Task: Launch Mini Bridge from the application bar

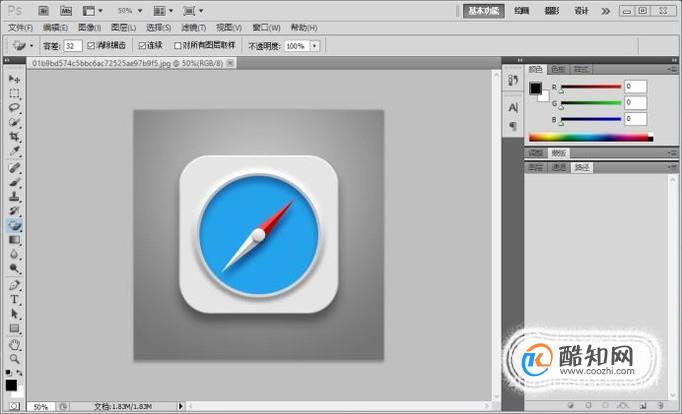Action: point(66,11)
